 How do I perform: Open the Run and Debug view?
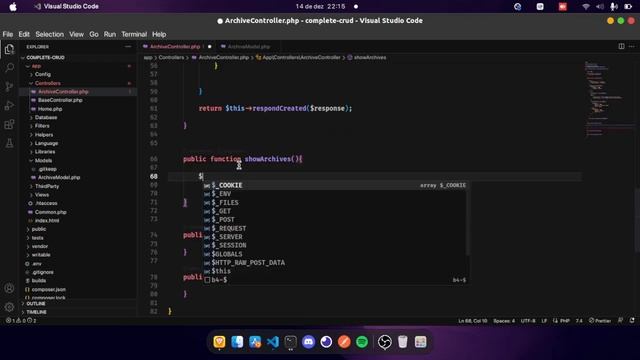click(9, 105)
